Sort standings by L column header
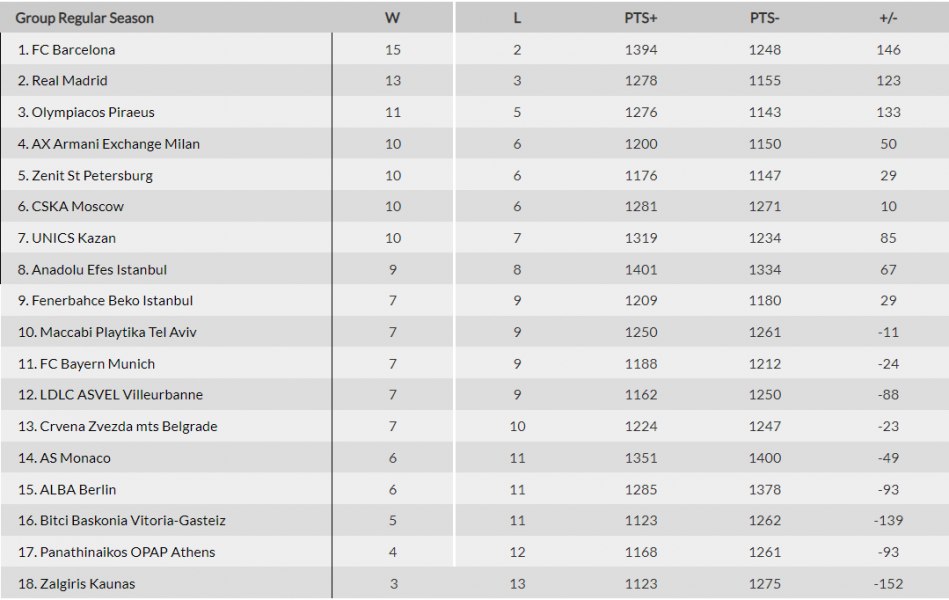949x600 pixels. pyautogui.click(x=517, y=18)
